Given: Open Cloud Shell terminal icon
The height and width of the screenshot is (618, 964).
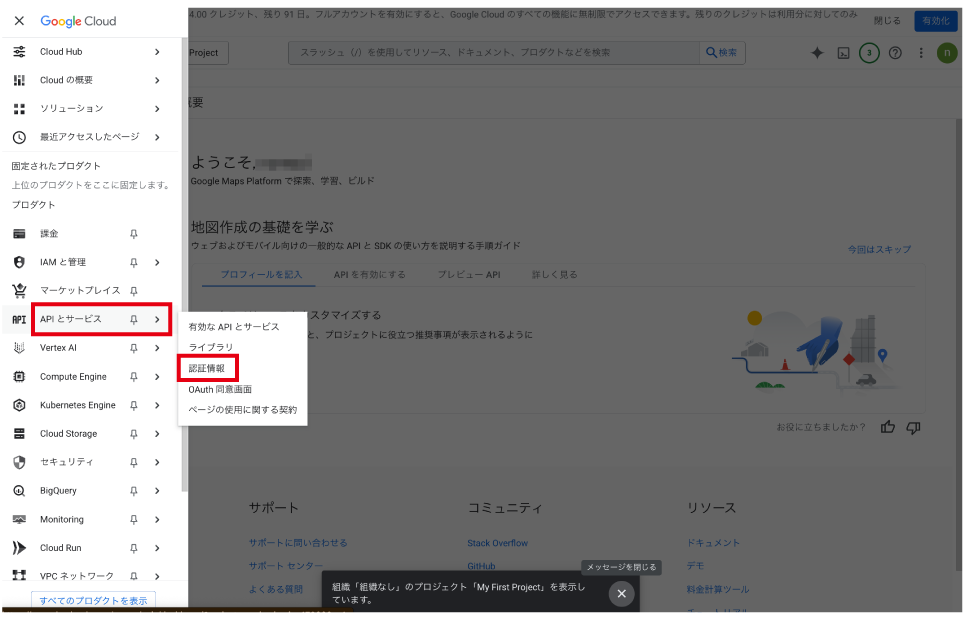Looking at the screenshot, I should [843, 53].
